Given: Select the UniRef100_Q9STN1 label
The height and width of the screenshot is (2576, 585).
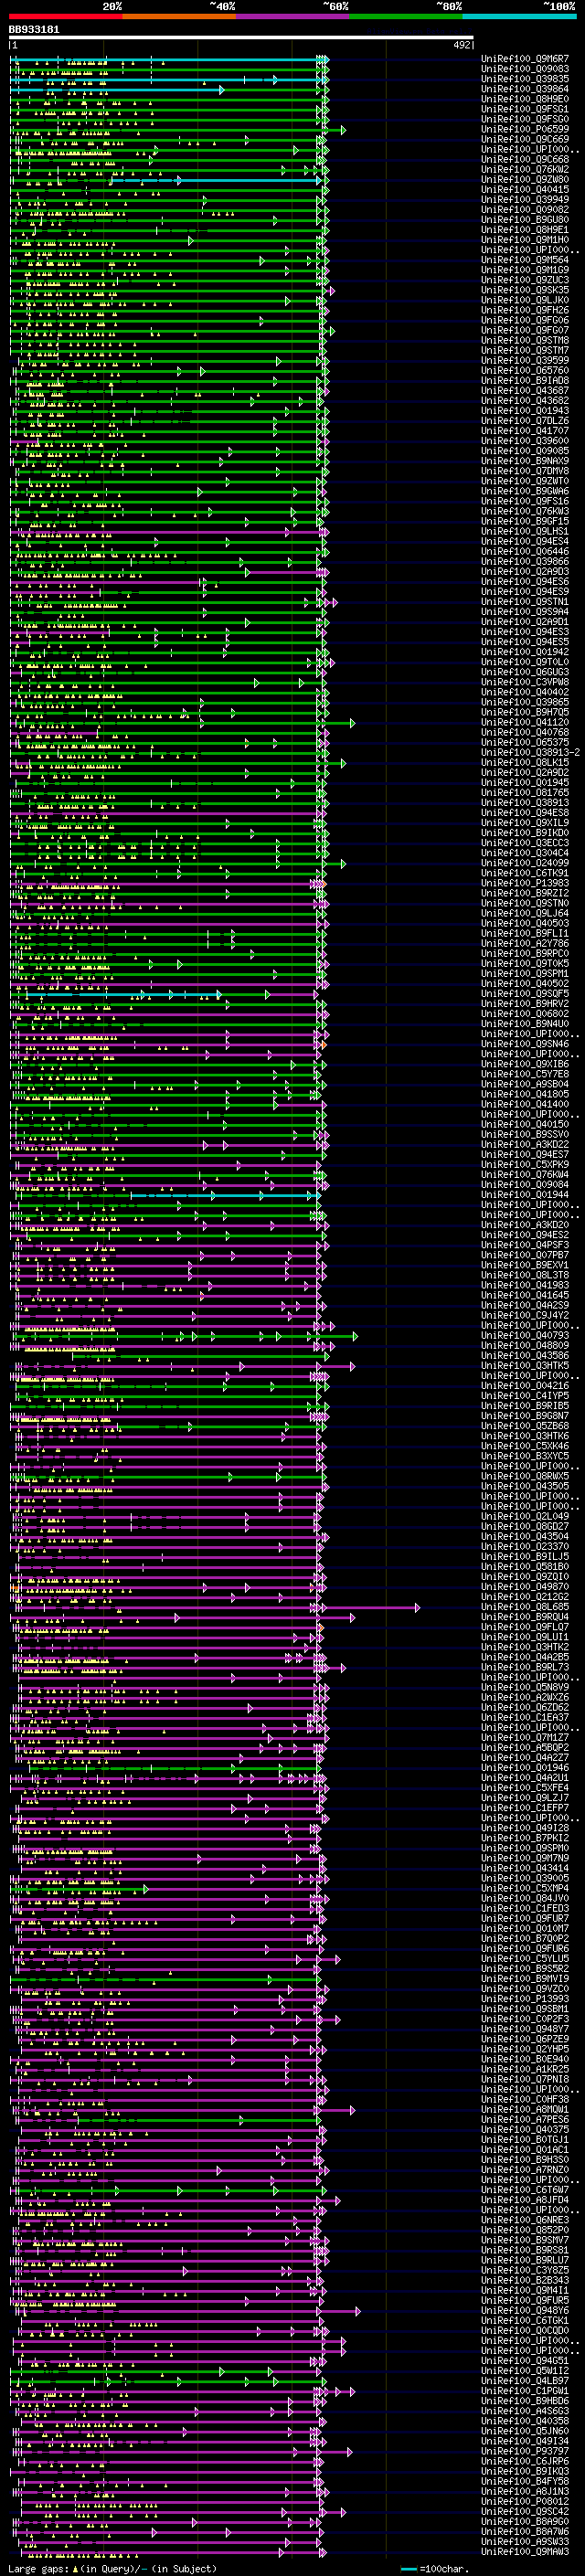Looking at the screenshot, I should point(525,602).
